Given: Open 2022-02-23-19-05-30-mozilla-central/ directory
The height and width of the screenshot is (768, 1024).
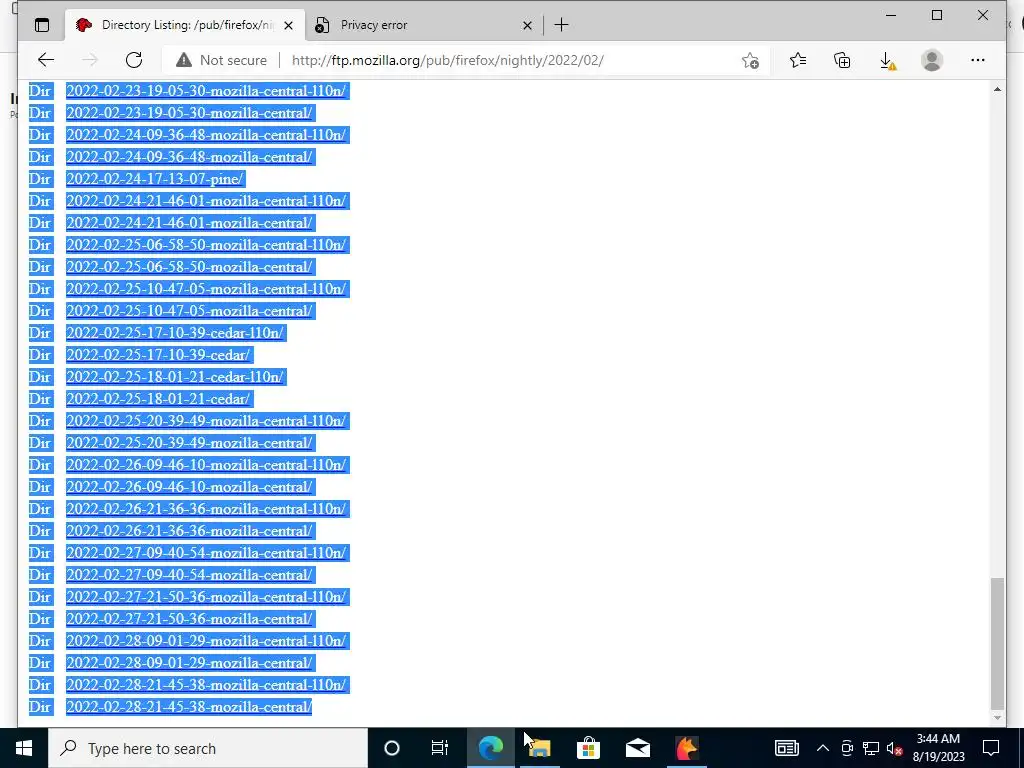Looking at the screenshot, I should pos(189,113).
